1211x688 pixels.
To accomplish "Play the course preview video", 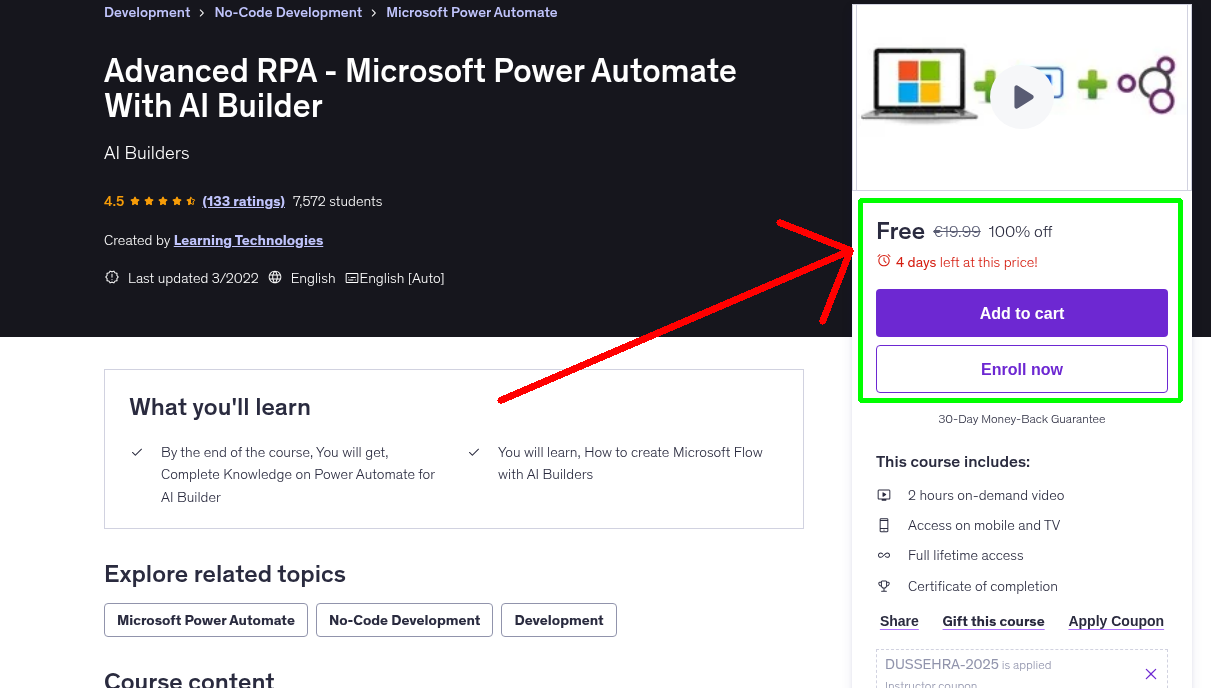I will click(x=1022, y=97).
